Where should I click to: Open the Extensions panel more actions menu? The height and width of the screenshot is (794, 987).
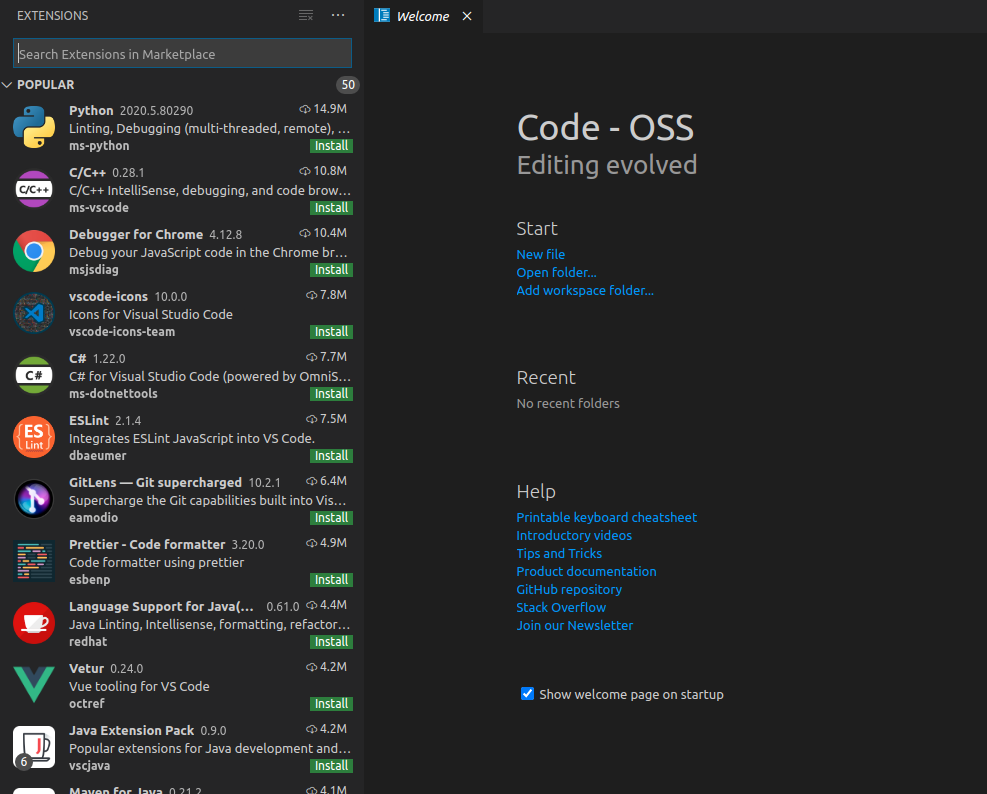(x=338, y=15)
